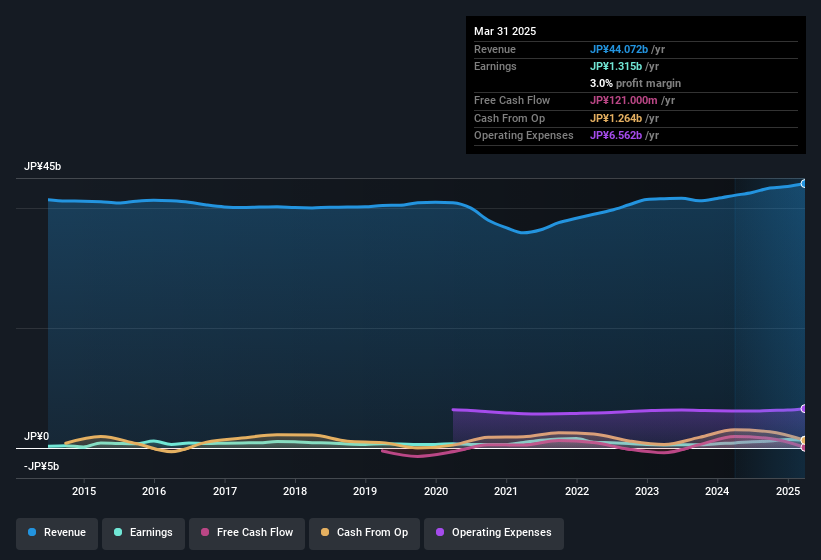Screen dimensions: 821x560
Task: Toggle the Operating Expenses legend button
Action: click(x=494, y=533)
